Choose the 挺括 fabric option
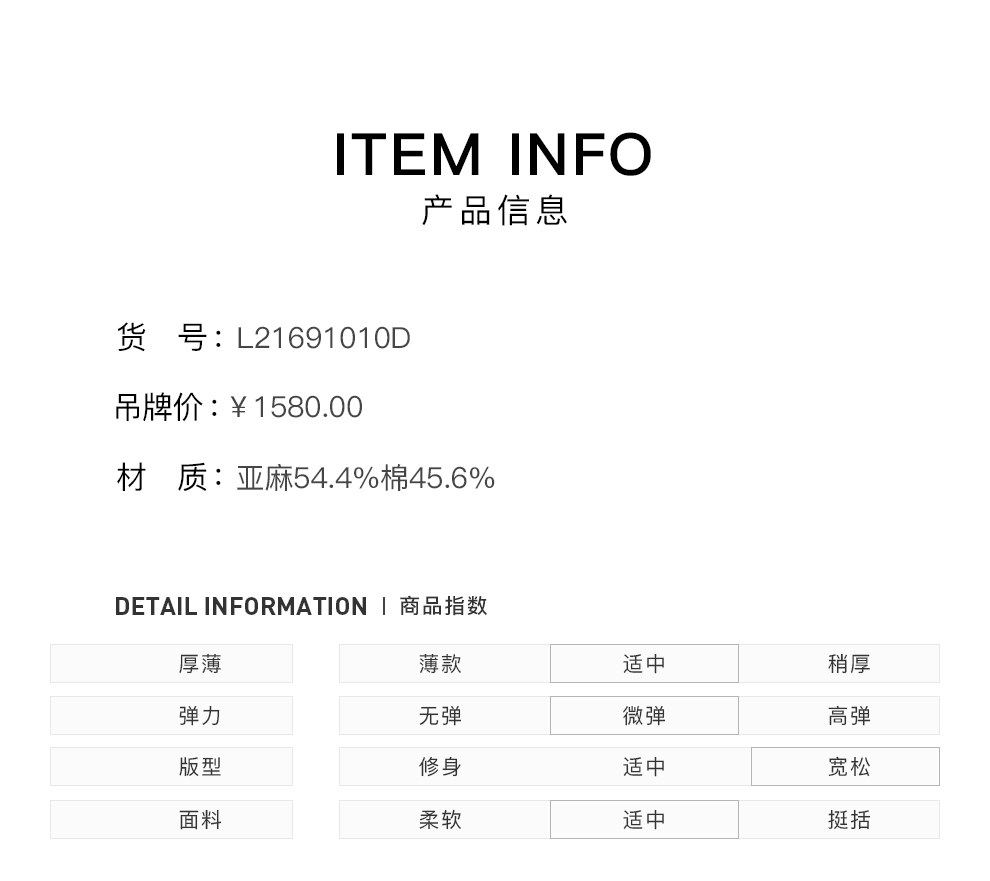Screen dimensions: 990x881 [849, 820]
